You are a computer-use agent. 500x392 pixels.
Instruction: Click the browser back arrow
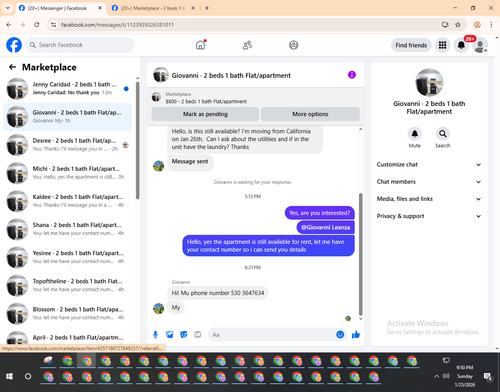(9, 25)
